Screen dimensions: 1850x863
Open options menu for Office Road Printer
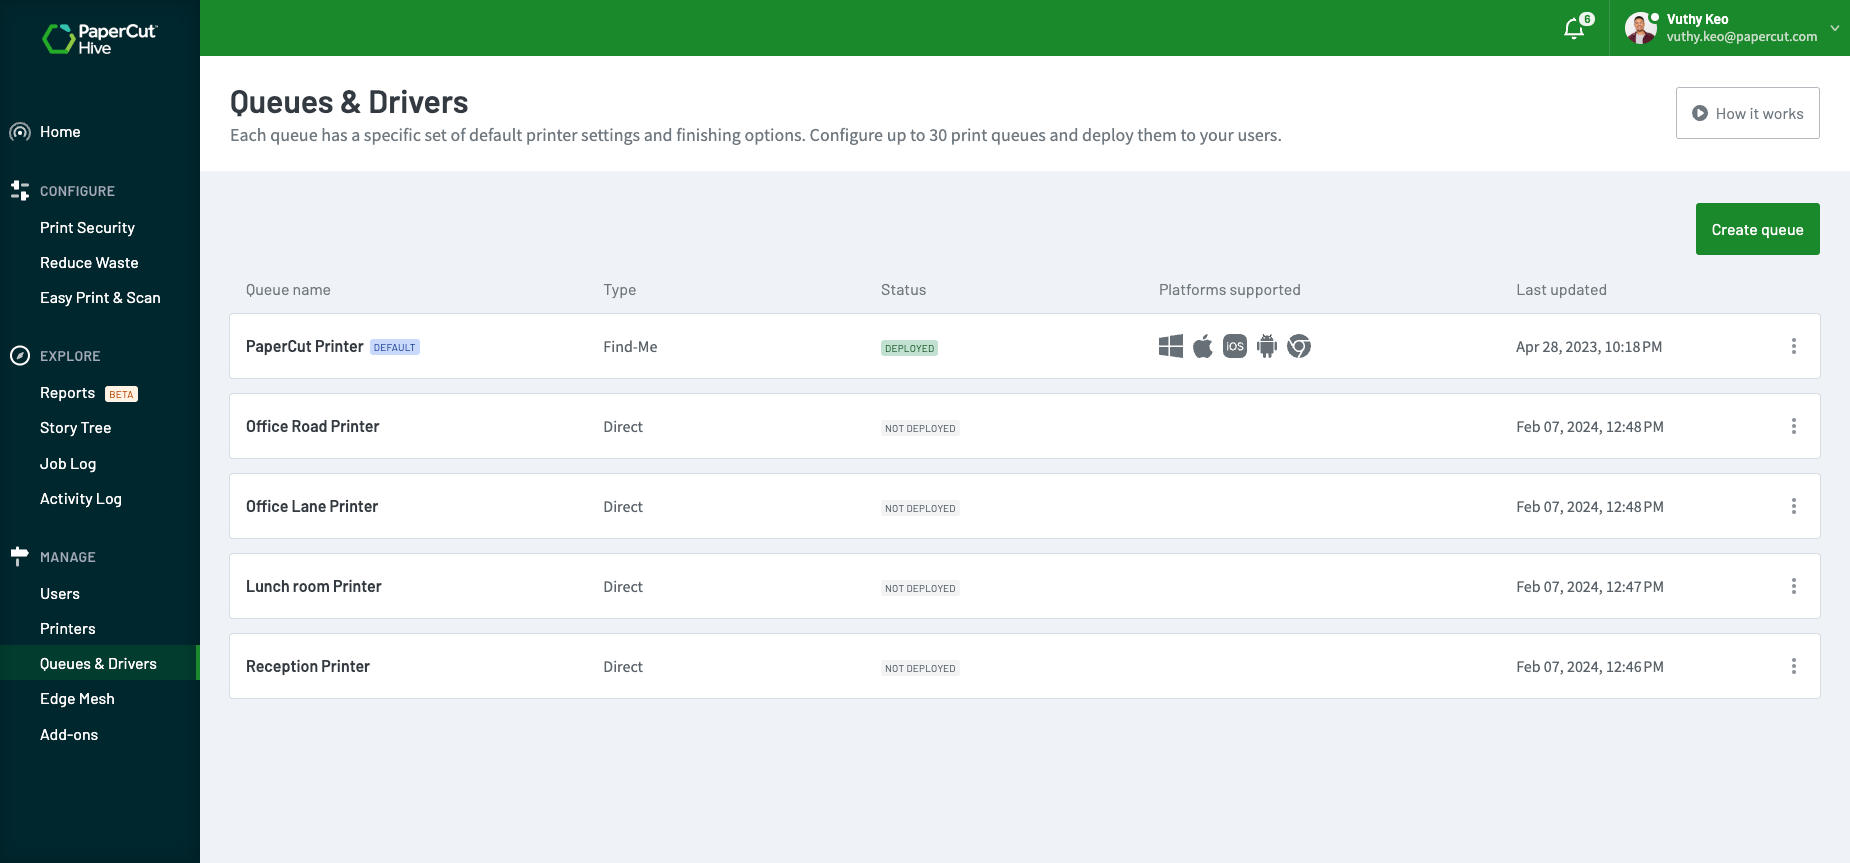tap(1794, 426)
